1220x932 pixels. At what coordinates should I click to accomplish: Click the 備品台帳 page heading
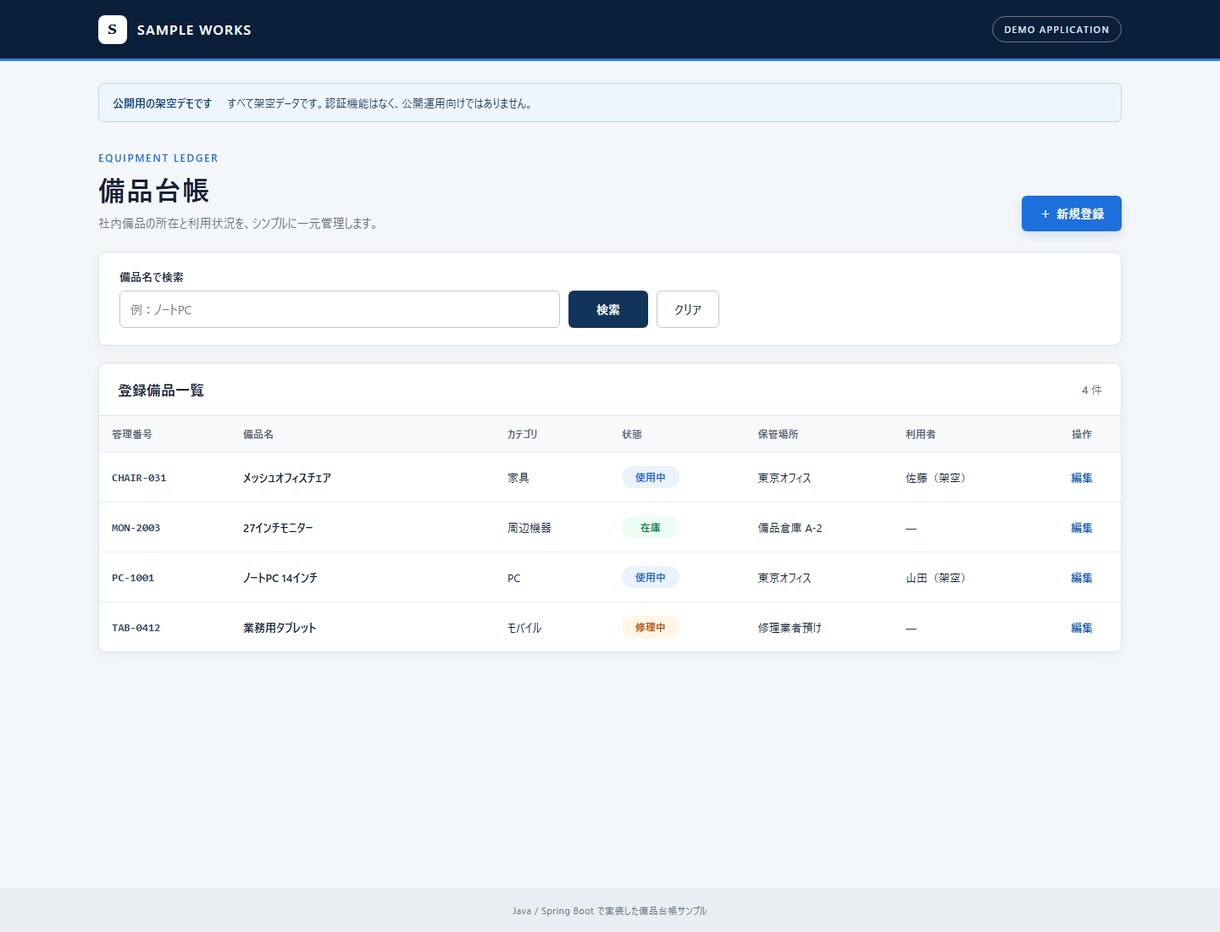[153, 191]
